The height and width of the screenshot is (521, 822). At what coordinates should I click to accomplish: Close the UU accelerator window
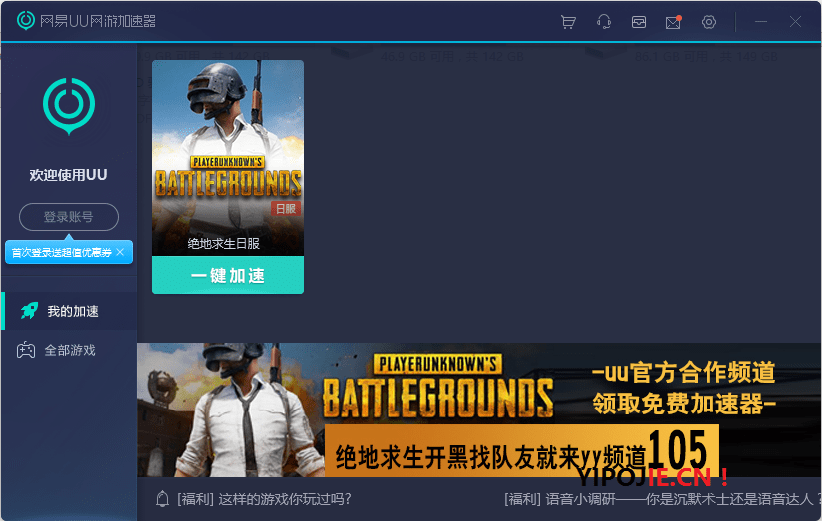795,21
